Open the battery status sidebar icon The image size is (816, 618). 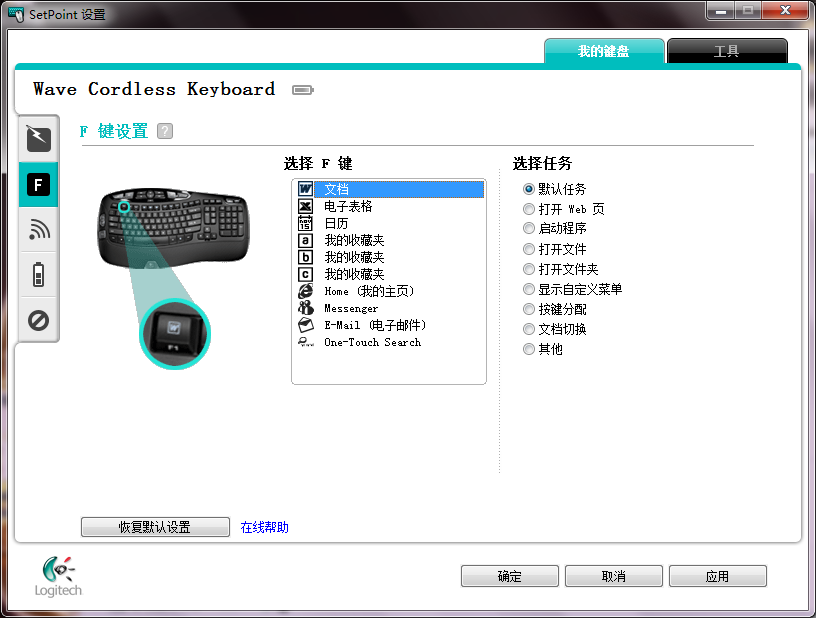39,275
